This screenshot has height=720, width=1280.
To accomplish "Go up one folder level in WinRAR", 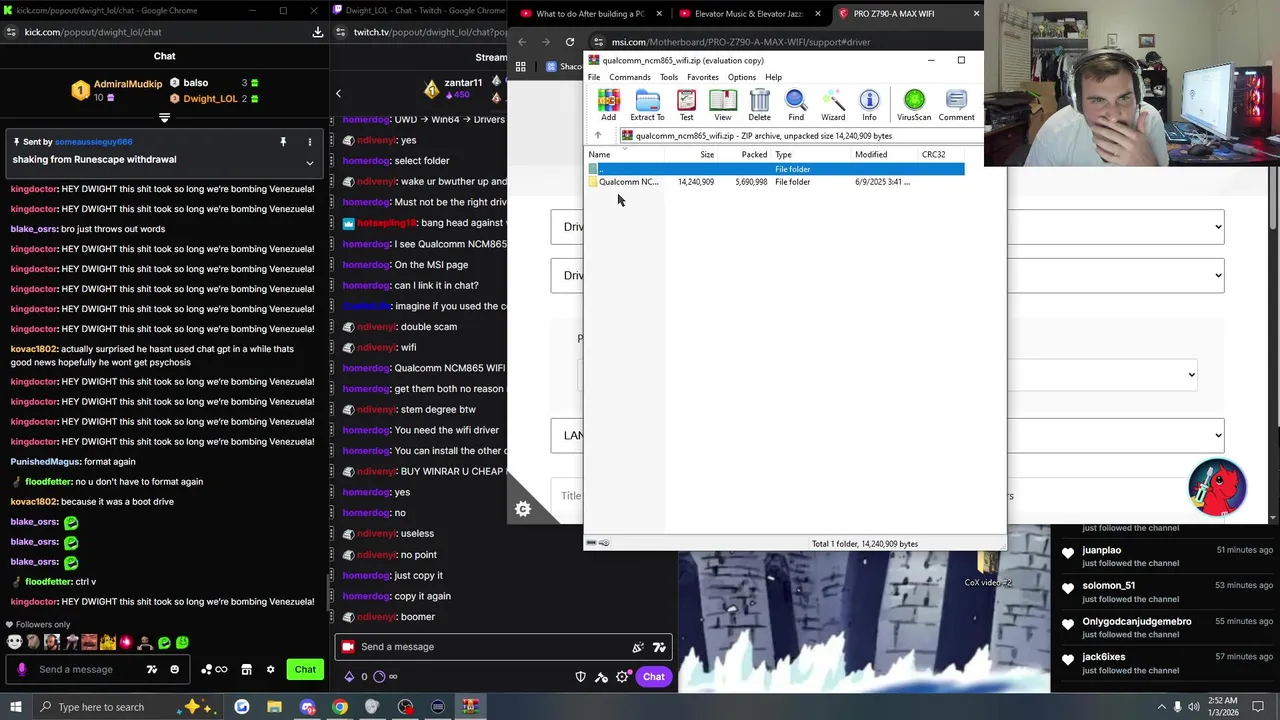I will point(598,136).
